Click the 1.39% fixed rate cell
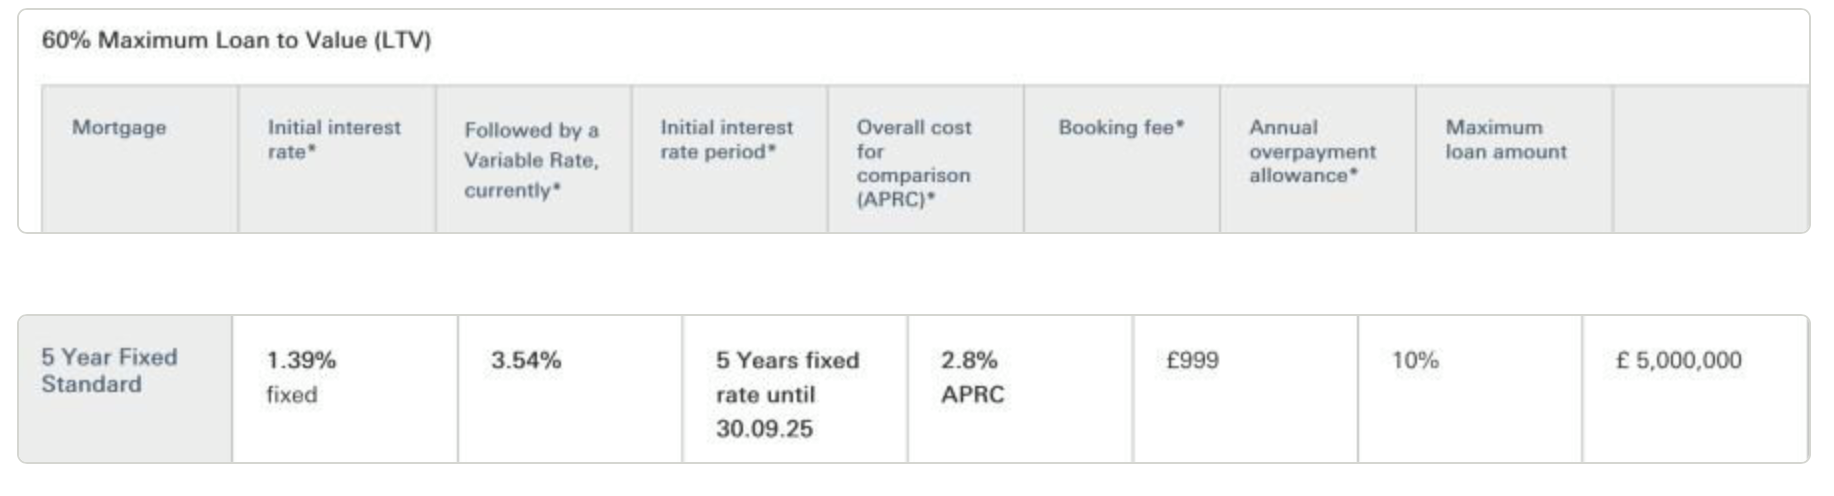The width and height of the screenshot is (1834, 496). pyautogui.click(x=345, y=389)
